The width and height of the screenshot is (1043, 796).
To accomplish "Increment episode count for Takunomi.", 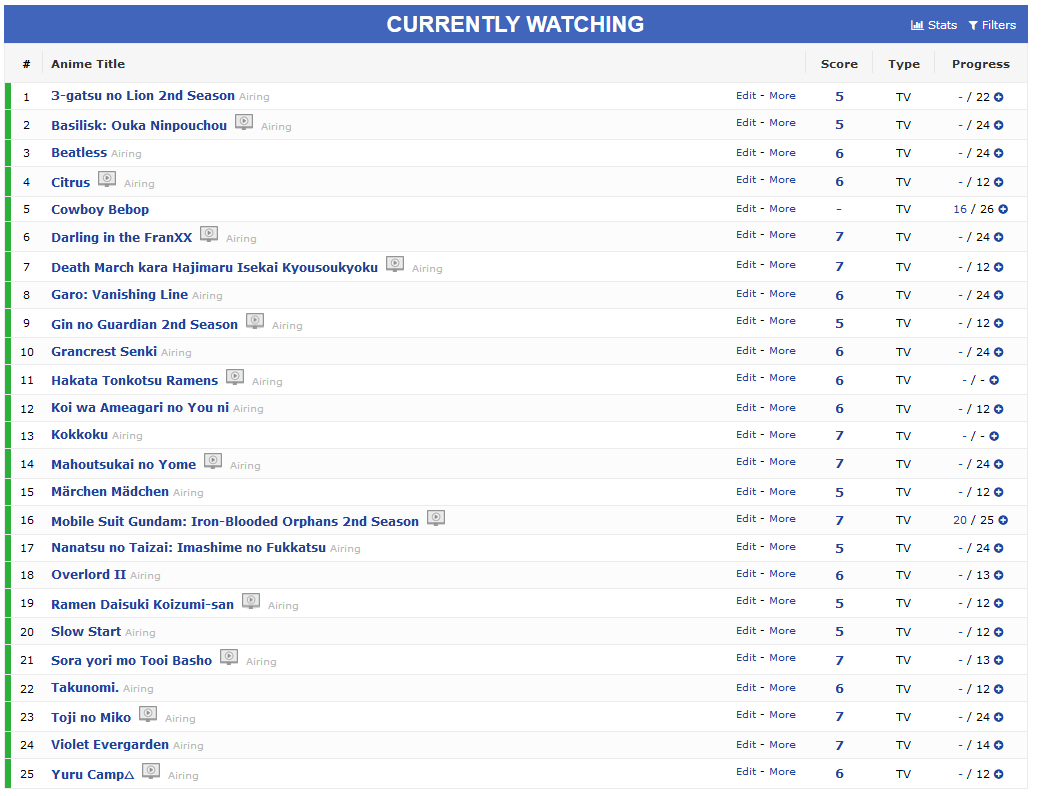I will 998,690.
